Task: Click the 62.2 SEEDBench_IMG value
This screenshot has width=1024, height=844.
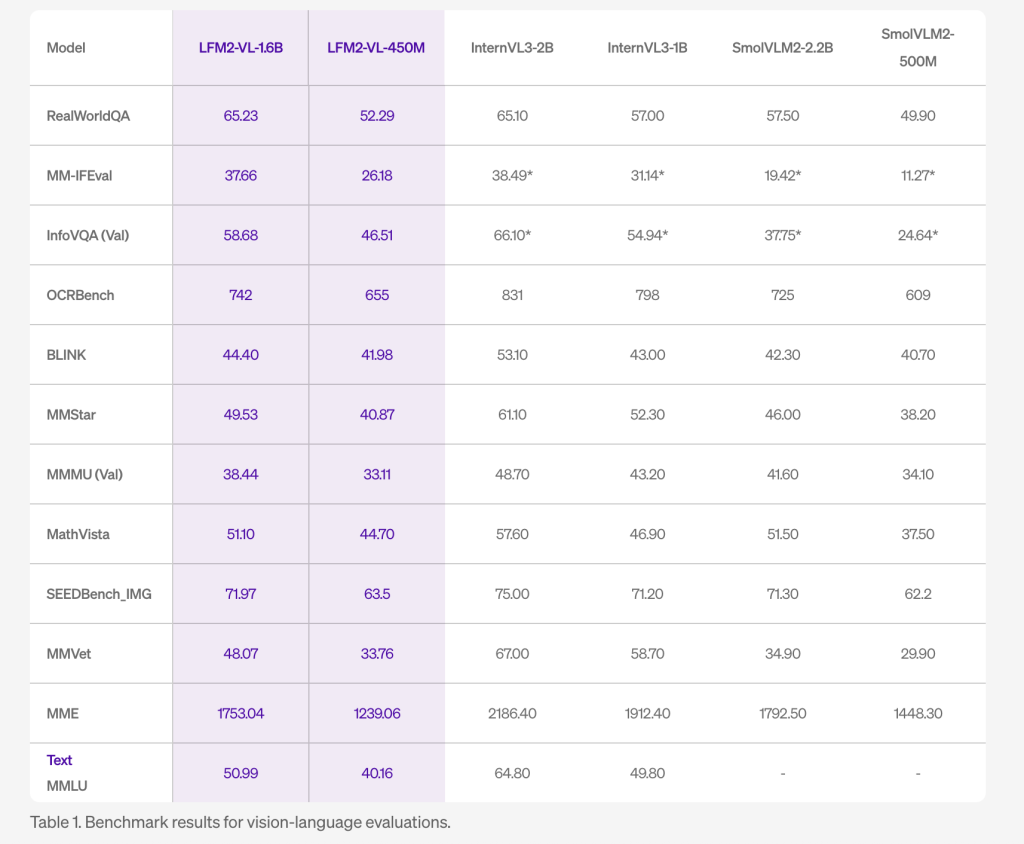Action: (918, 594)
